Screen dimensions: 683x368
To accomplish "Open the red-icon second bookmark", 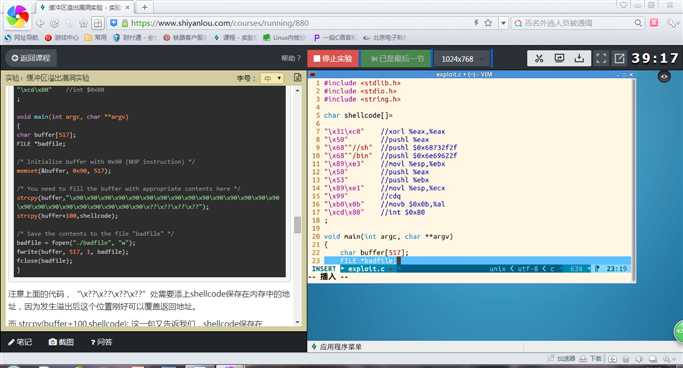I will (61, 37).
